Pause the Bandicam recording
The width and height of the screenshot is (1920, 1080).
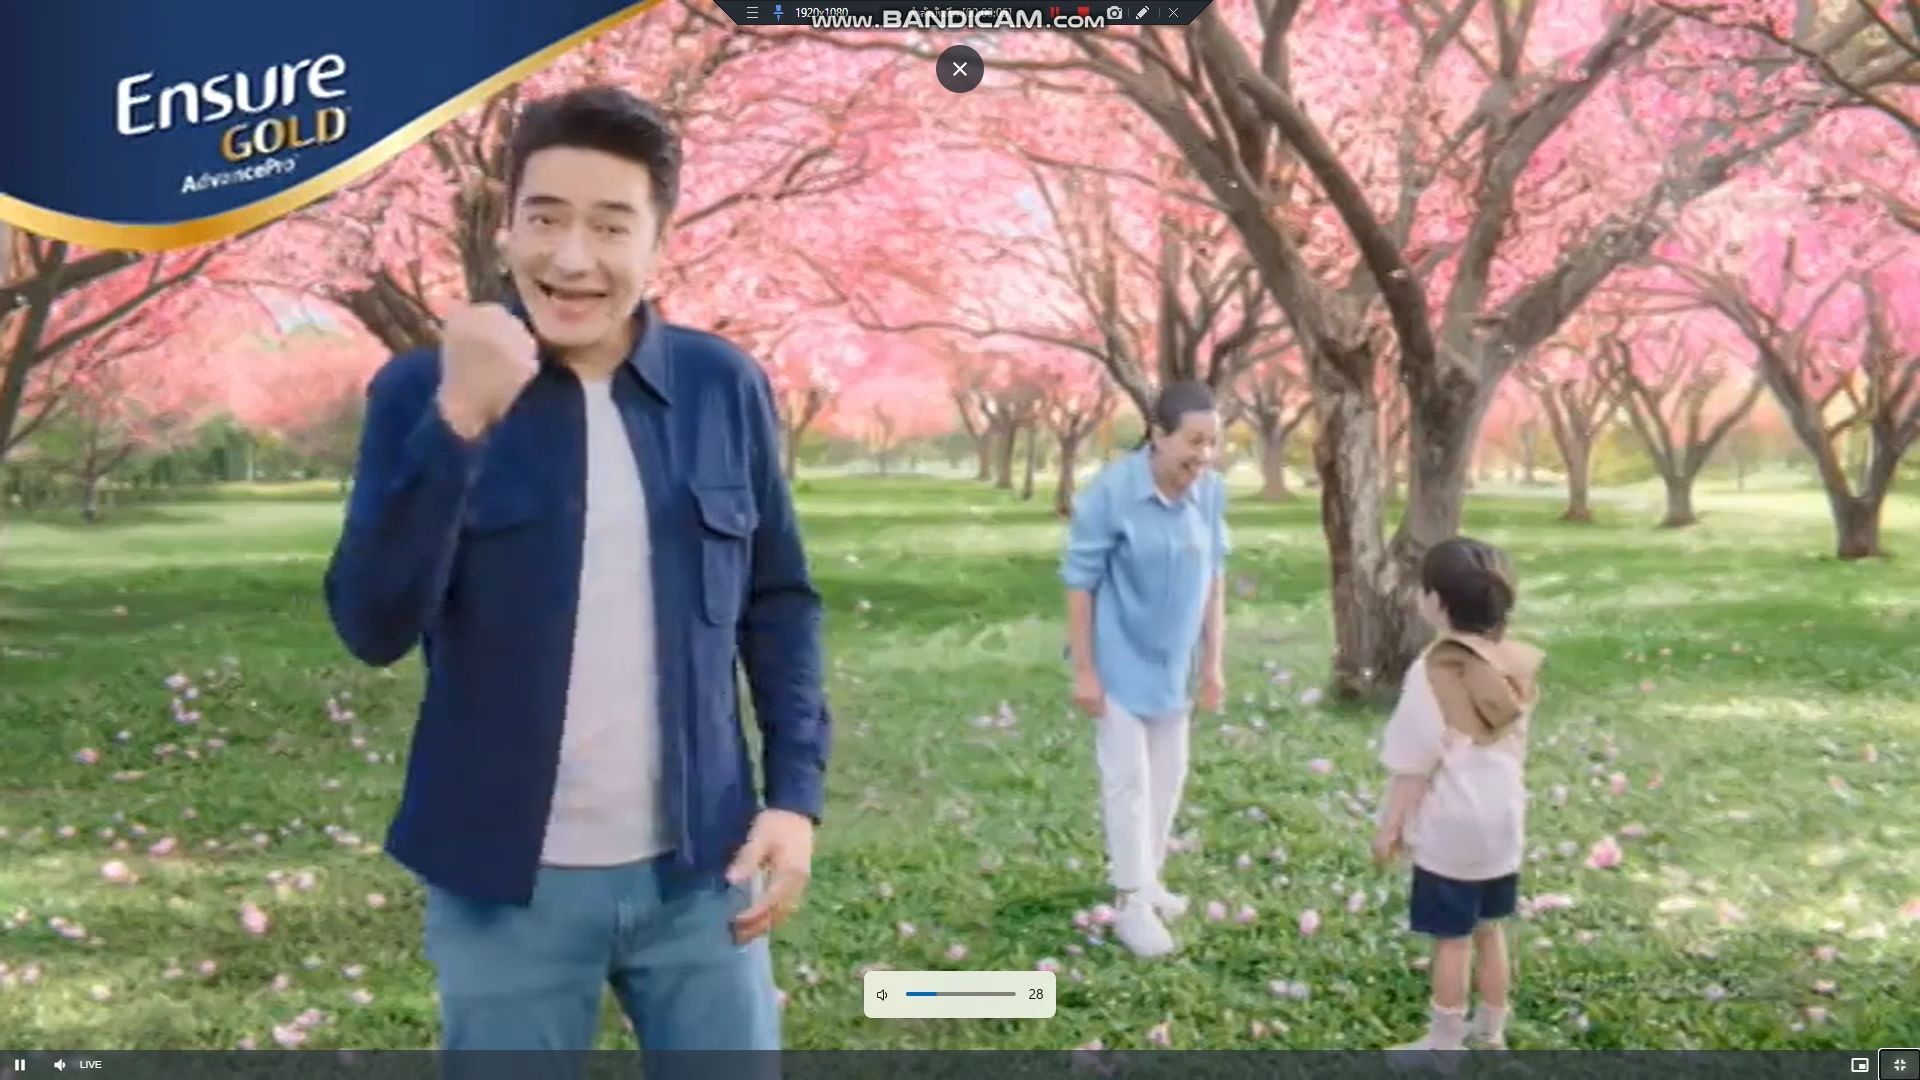[1054, 12]
